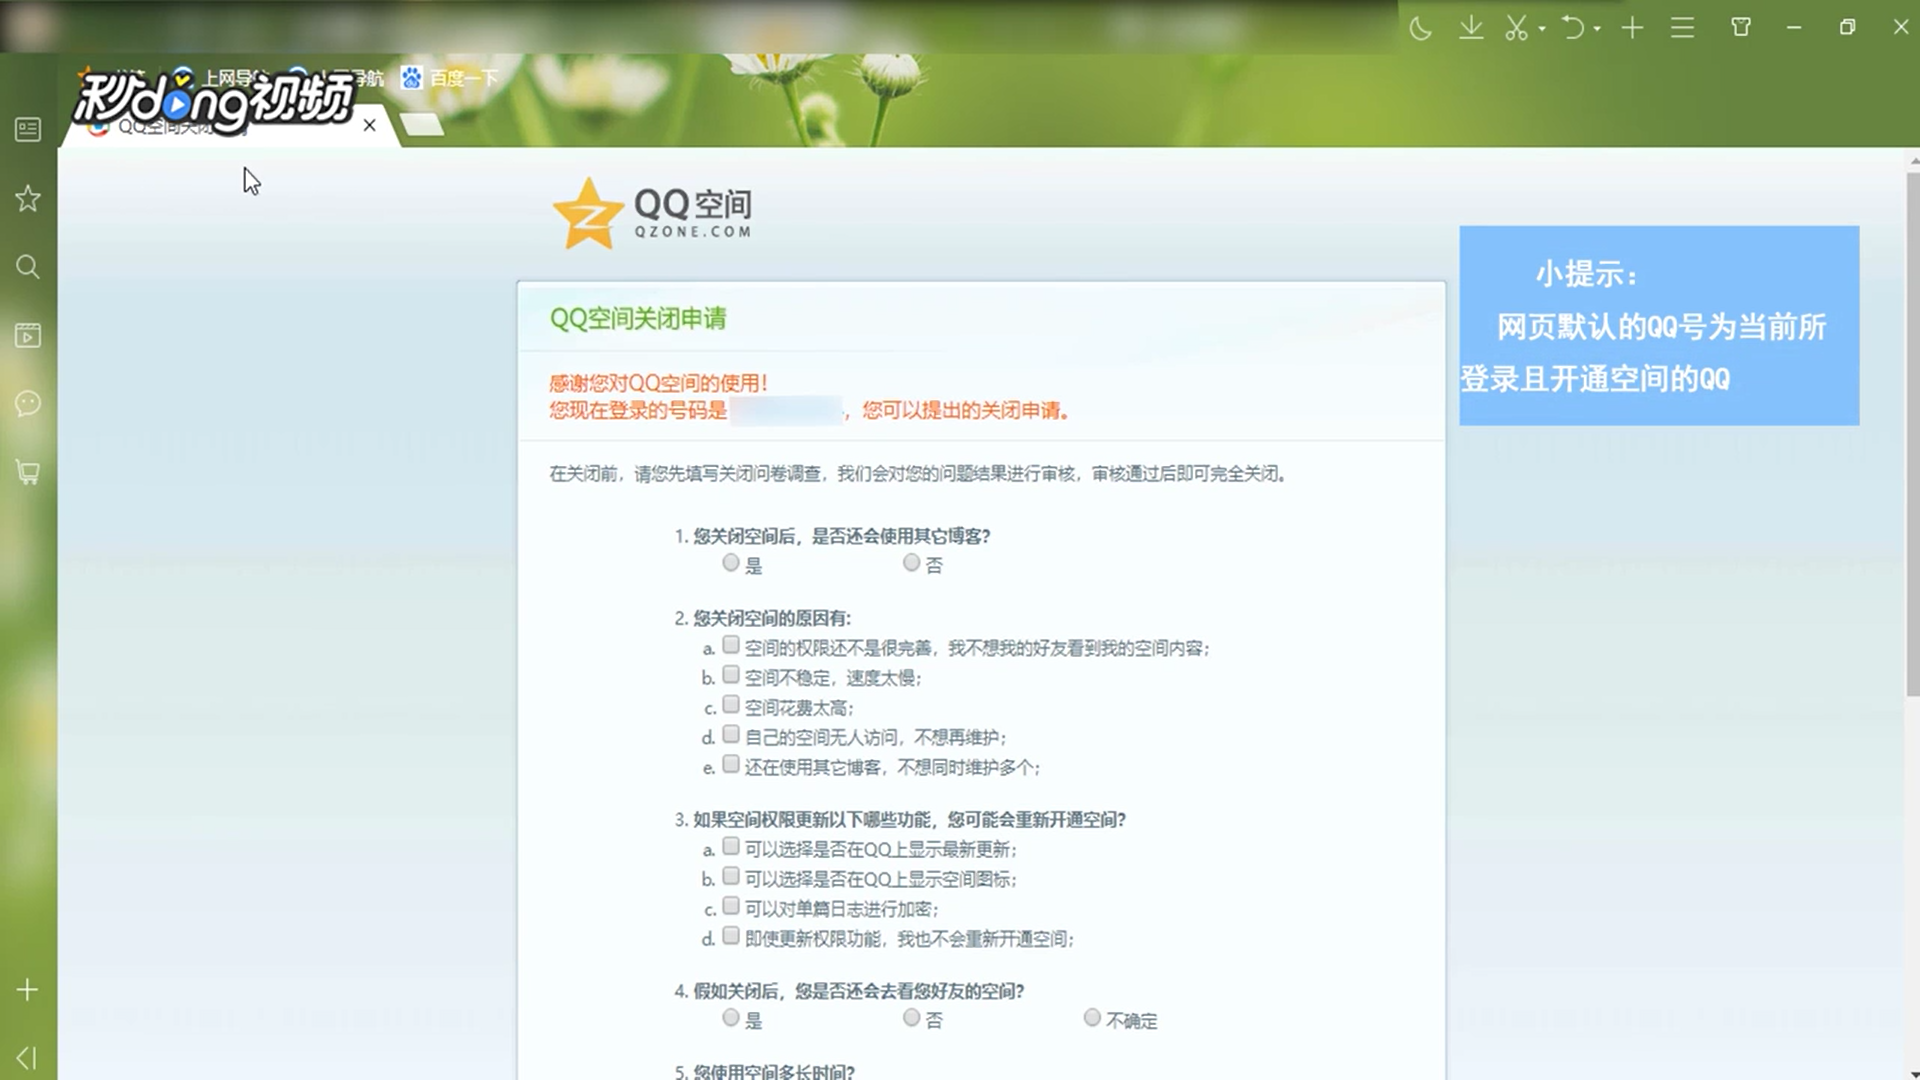Minimize the browser window

[x=1794, y=28]
